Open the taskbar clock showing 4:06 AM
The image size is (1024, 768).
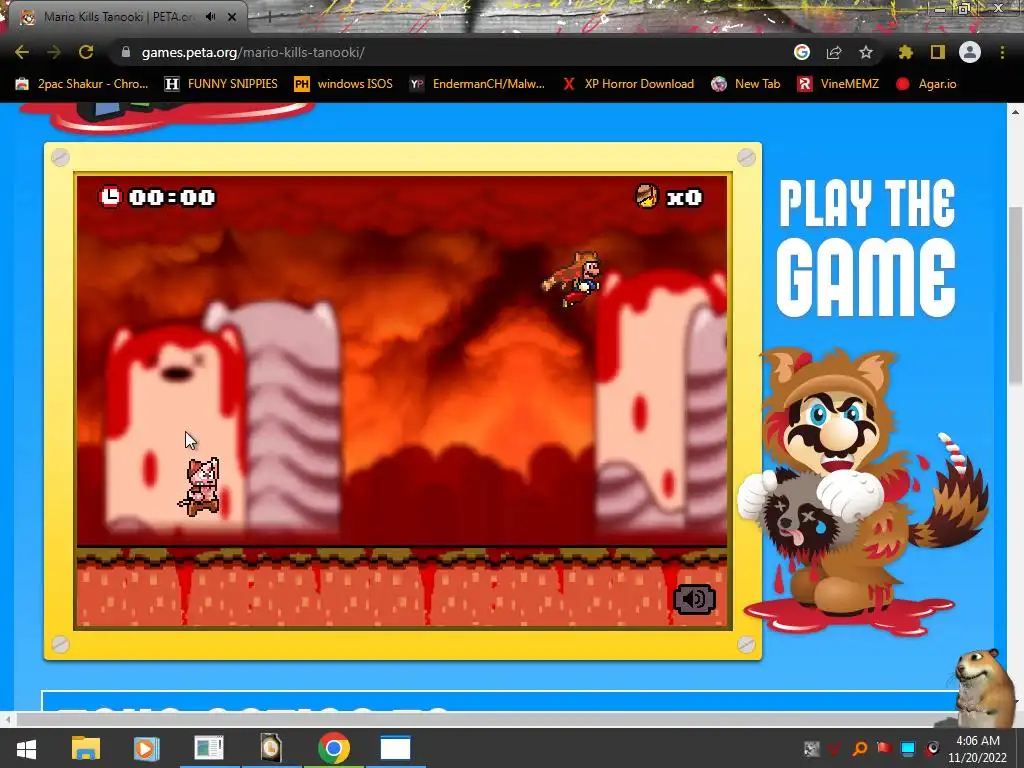point(978,748)
